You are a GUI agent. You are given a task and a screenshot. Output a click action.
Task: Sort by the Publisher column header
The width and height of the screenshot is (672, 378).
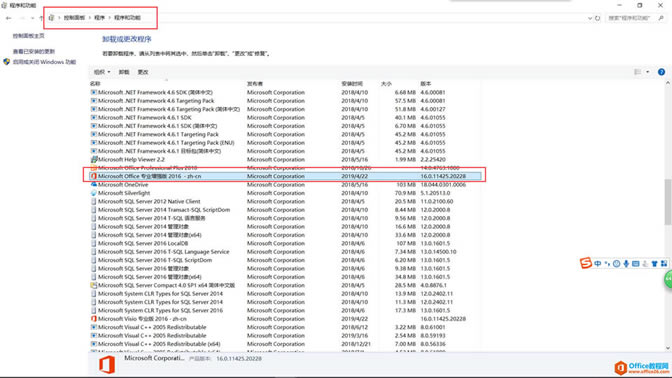(x=255, y=84)
